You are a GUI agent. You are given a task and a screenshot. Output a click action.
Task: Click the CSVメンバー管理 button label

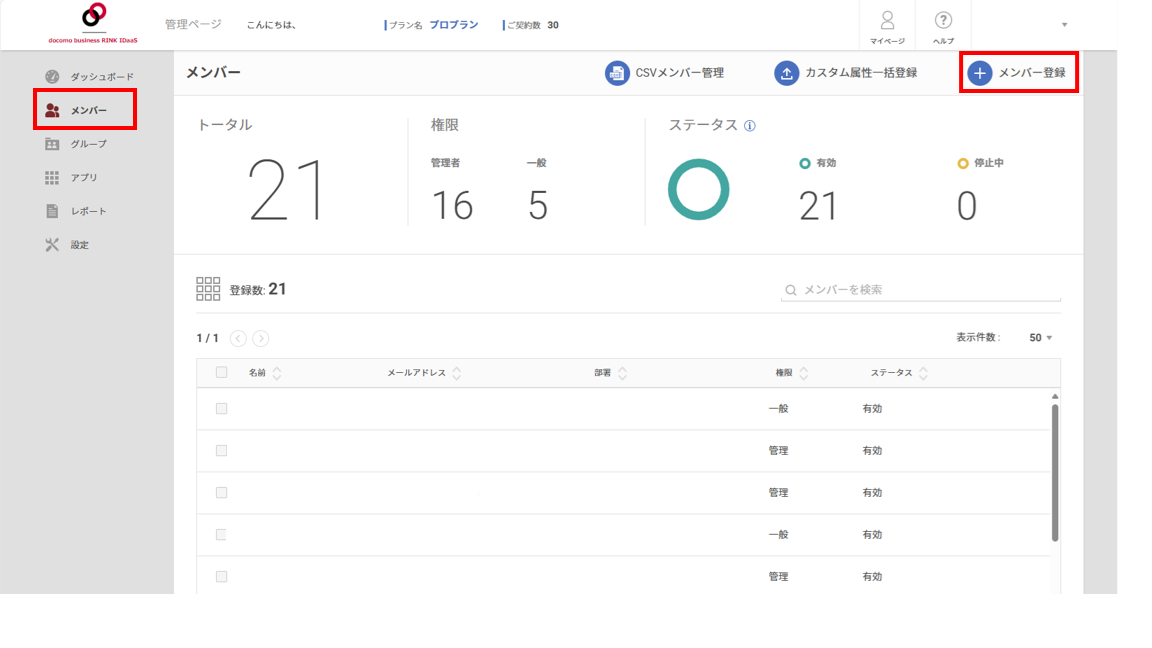pyautogui.click(x=680, y=73)
